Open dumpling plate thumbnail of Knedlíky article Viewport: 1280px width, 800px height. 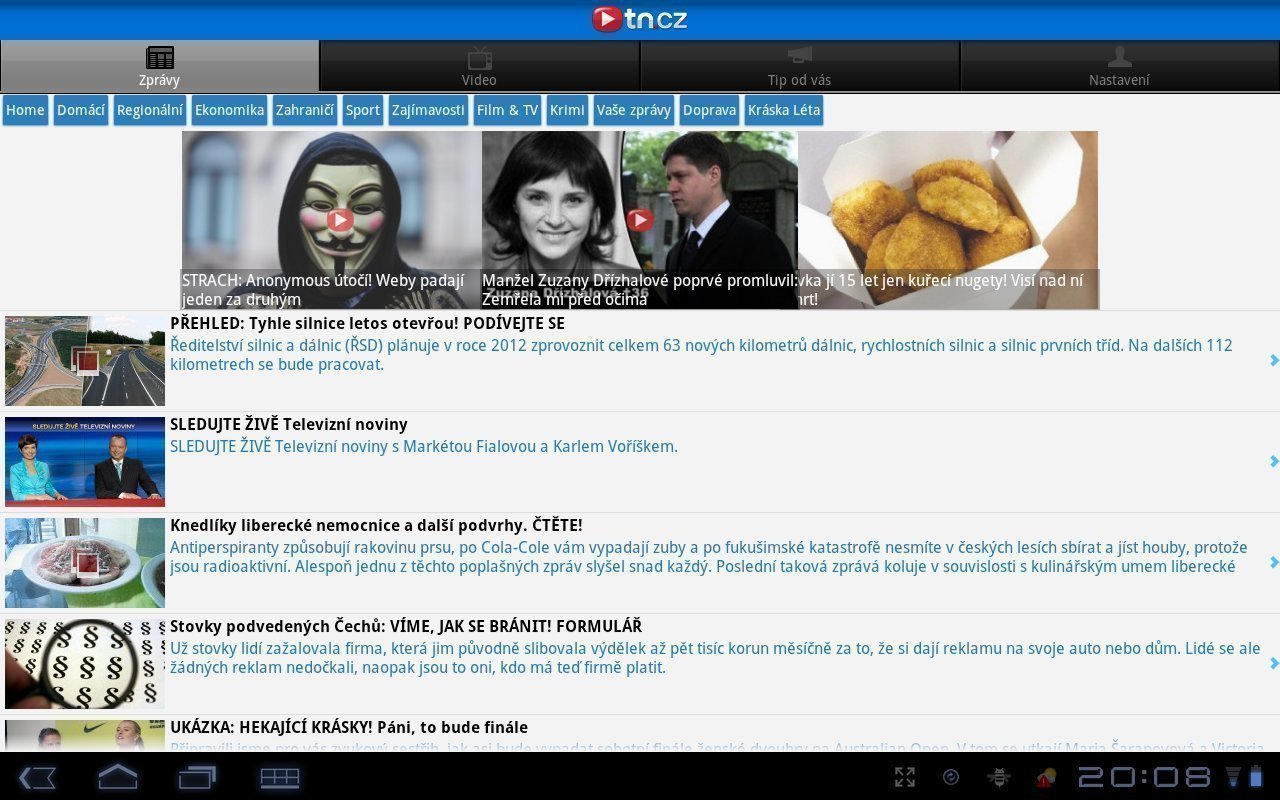(85, 563)
